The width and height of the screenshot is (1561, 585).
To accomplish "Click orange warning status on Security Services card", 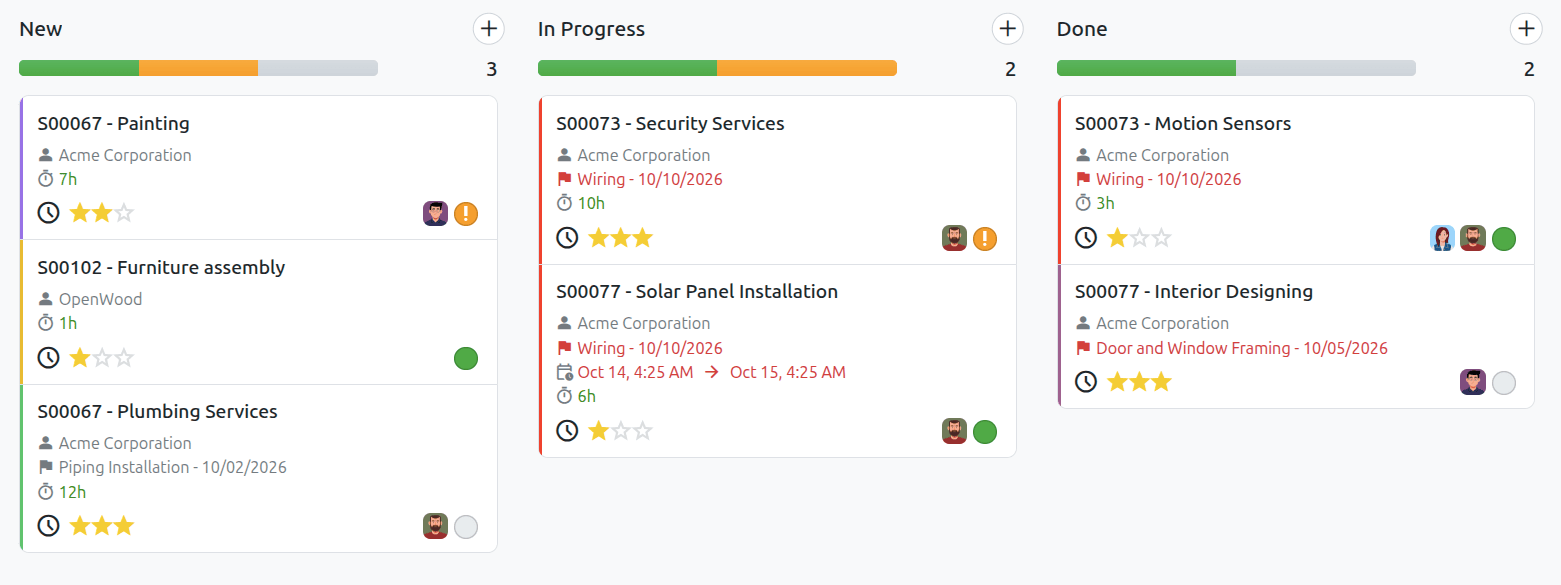I will click(x=985, y=238).
